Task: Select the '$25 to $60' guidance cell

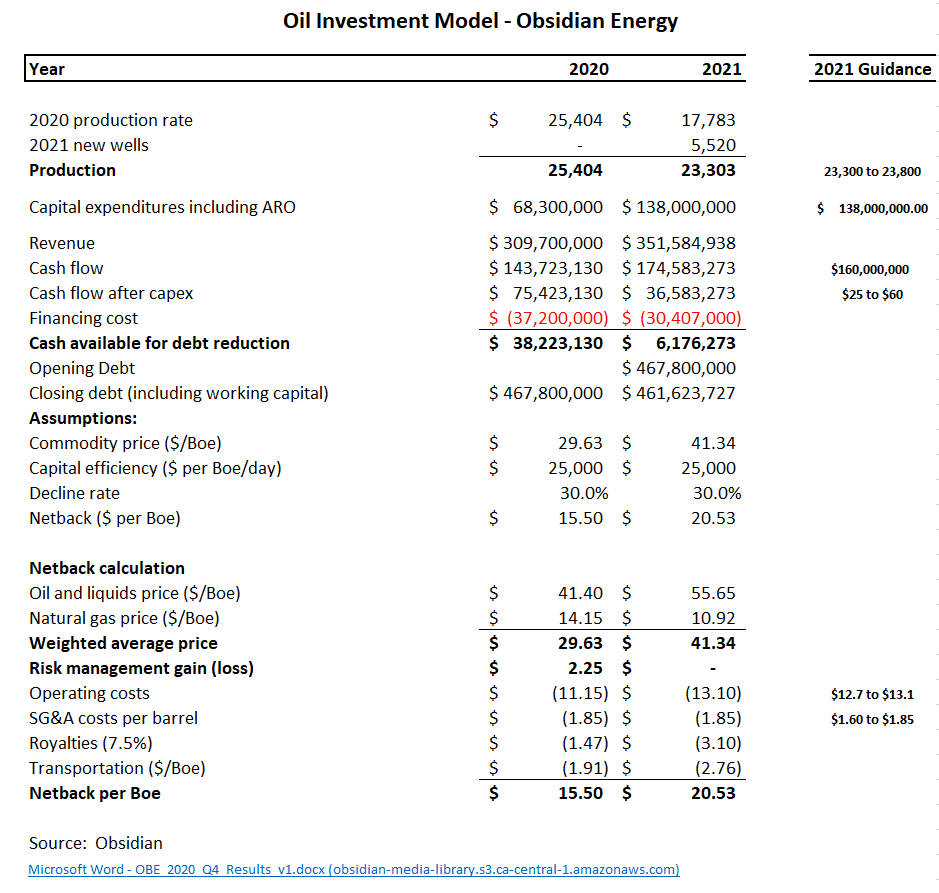Action: click(872, 295)
